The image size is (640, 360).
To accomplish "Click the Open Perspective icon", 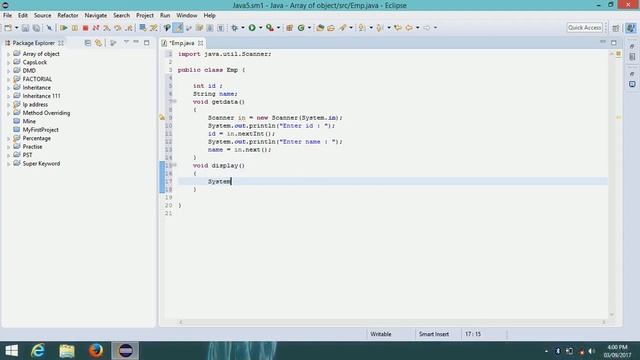I will (616, 28).
